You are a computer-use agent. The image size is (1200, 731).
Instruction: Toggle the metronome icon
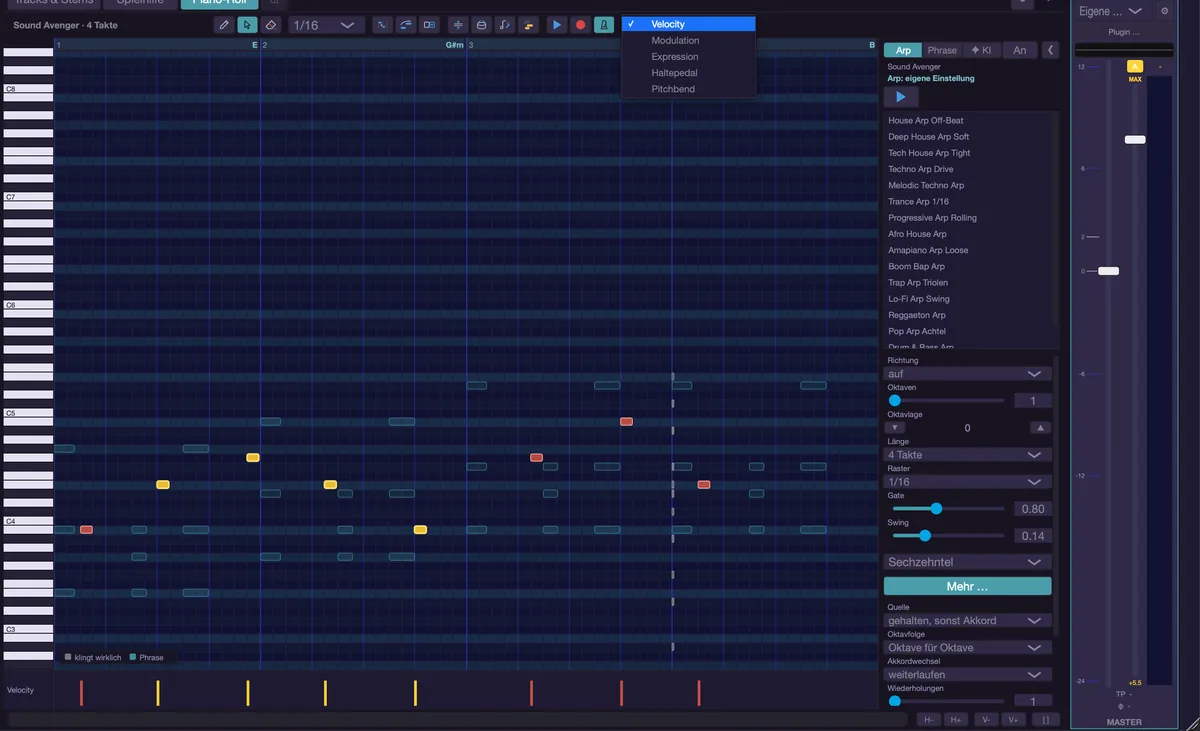click(x=604, y=25)
